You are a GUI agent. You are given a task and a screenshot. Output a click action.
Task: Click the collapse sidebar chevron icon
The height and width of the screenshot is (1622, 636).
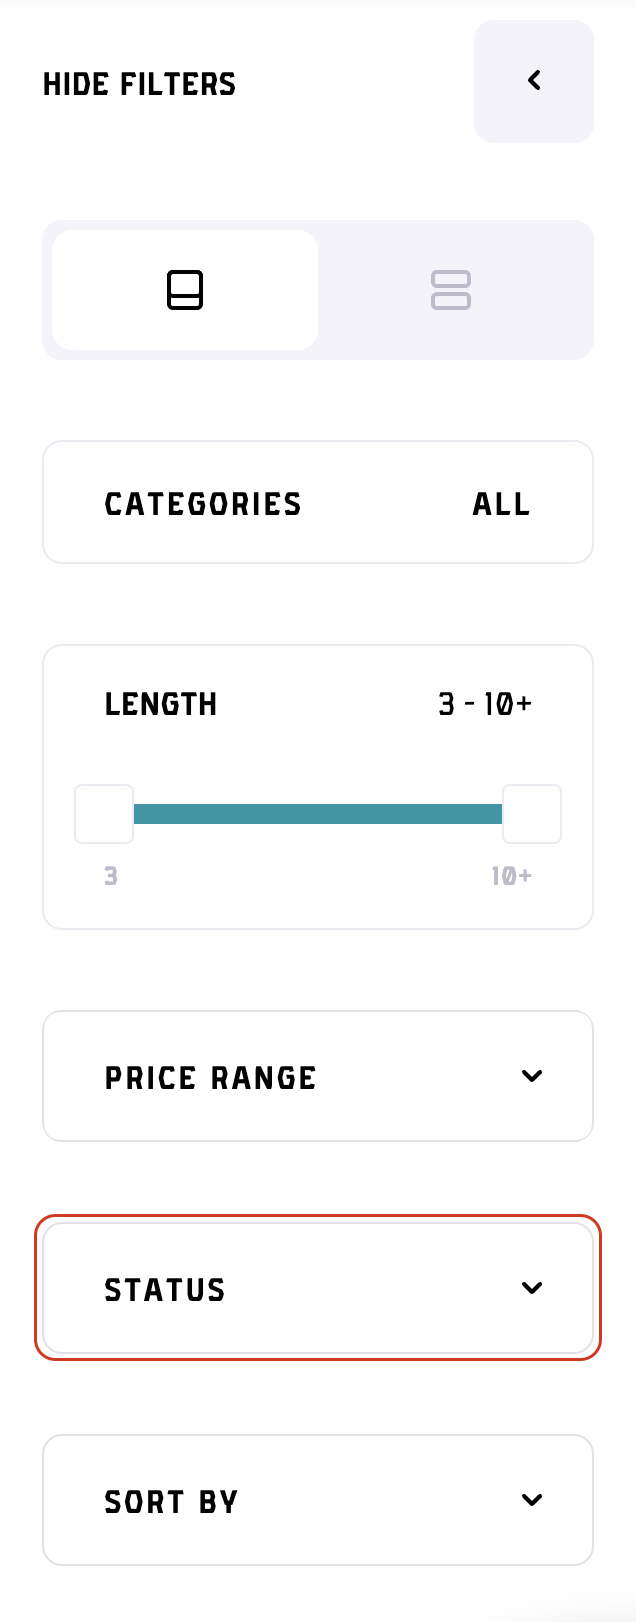(x=533, y=80)
